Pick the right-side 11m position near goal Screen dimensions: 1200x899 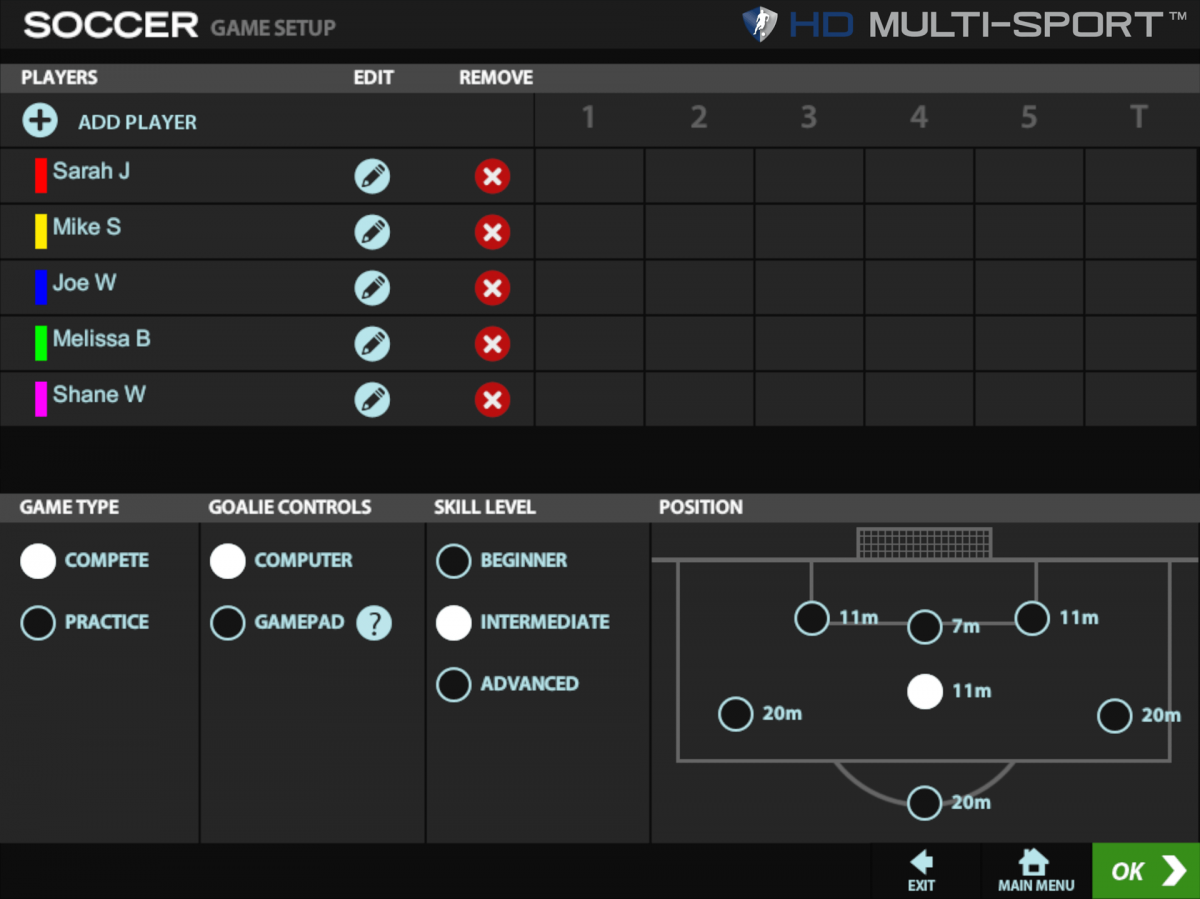click(1032, 618)
